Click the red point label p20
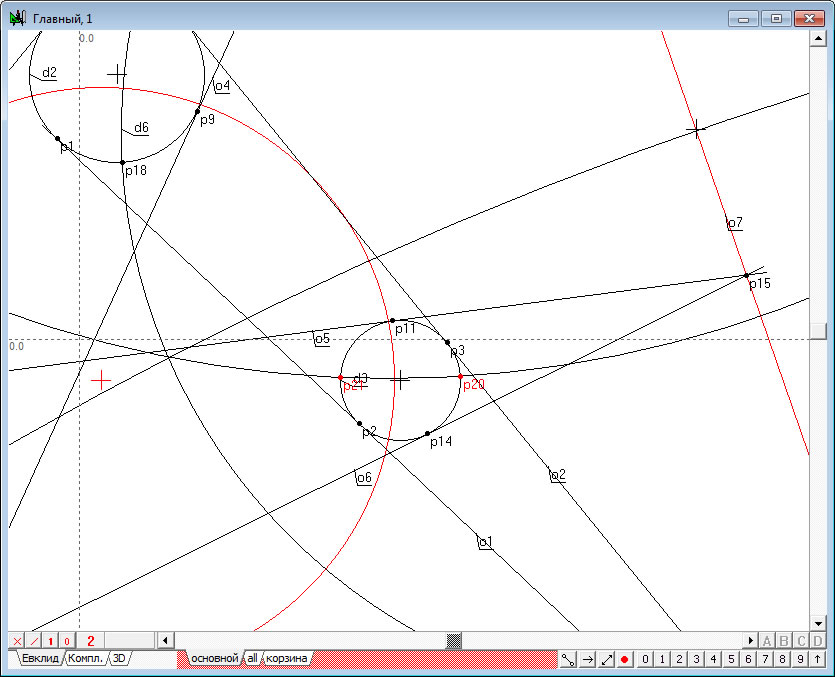The width and height of the screenshot is (835, 677). [x=474, y=385]
